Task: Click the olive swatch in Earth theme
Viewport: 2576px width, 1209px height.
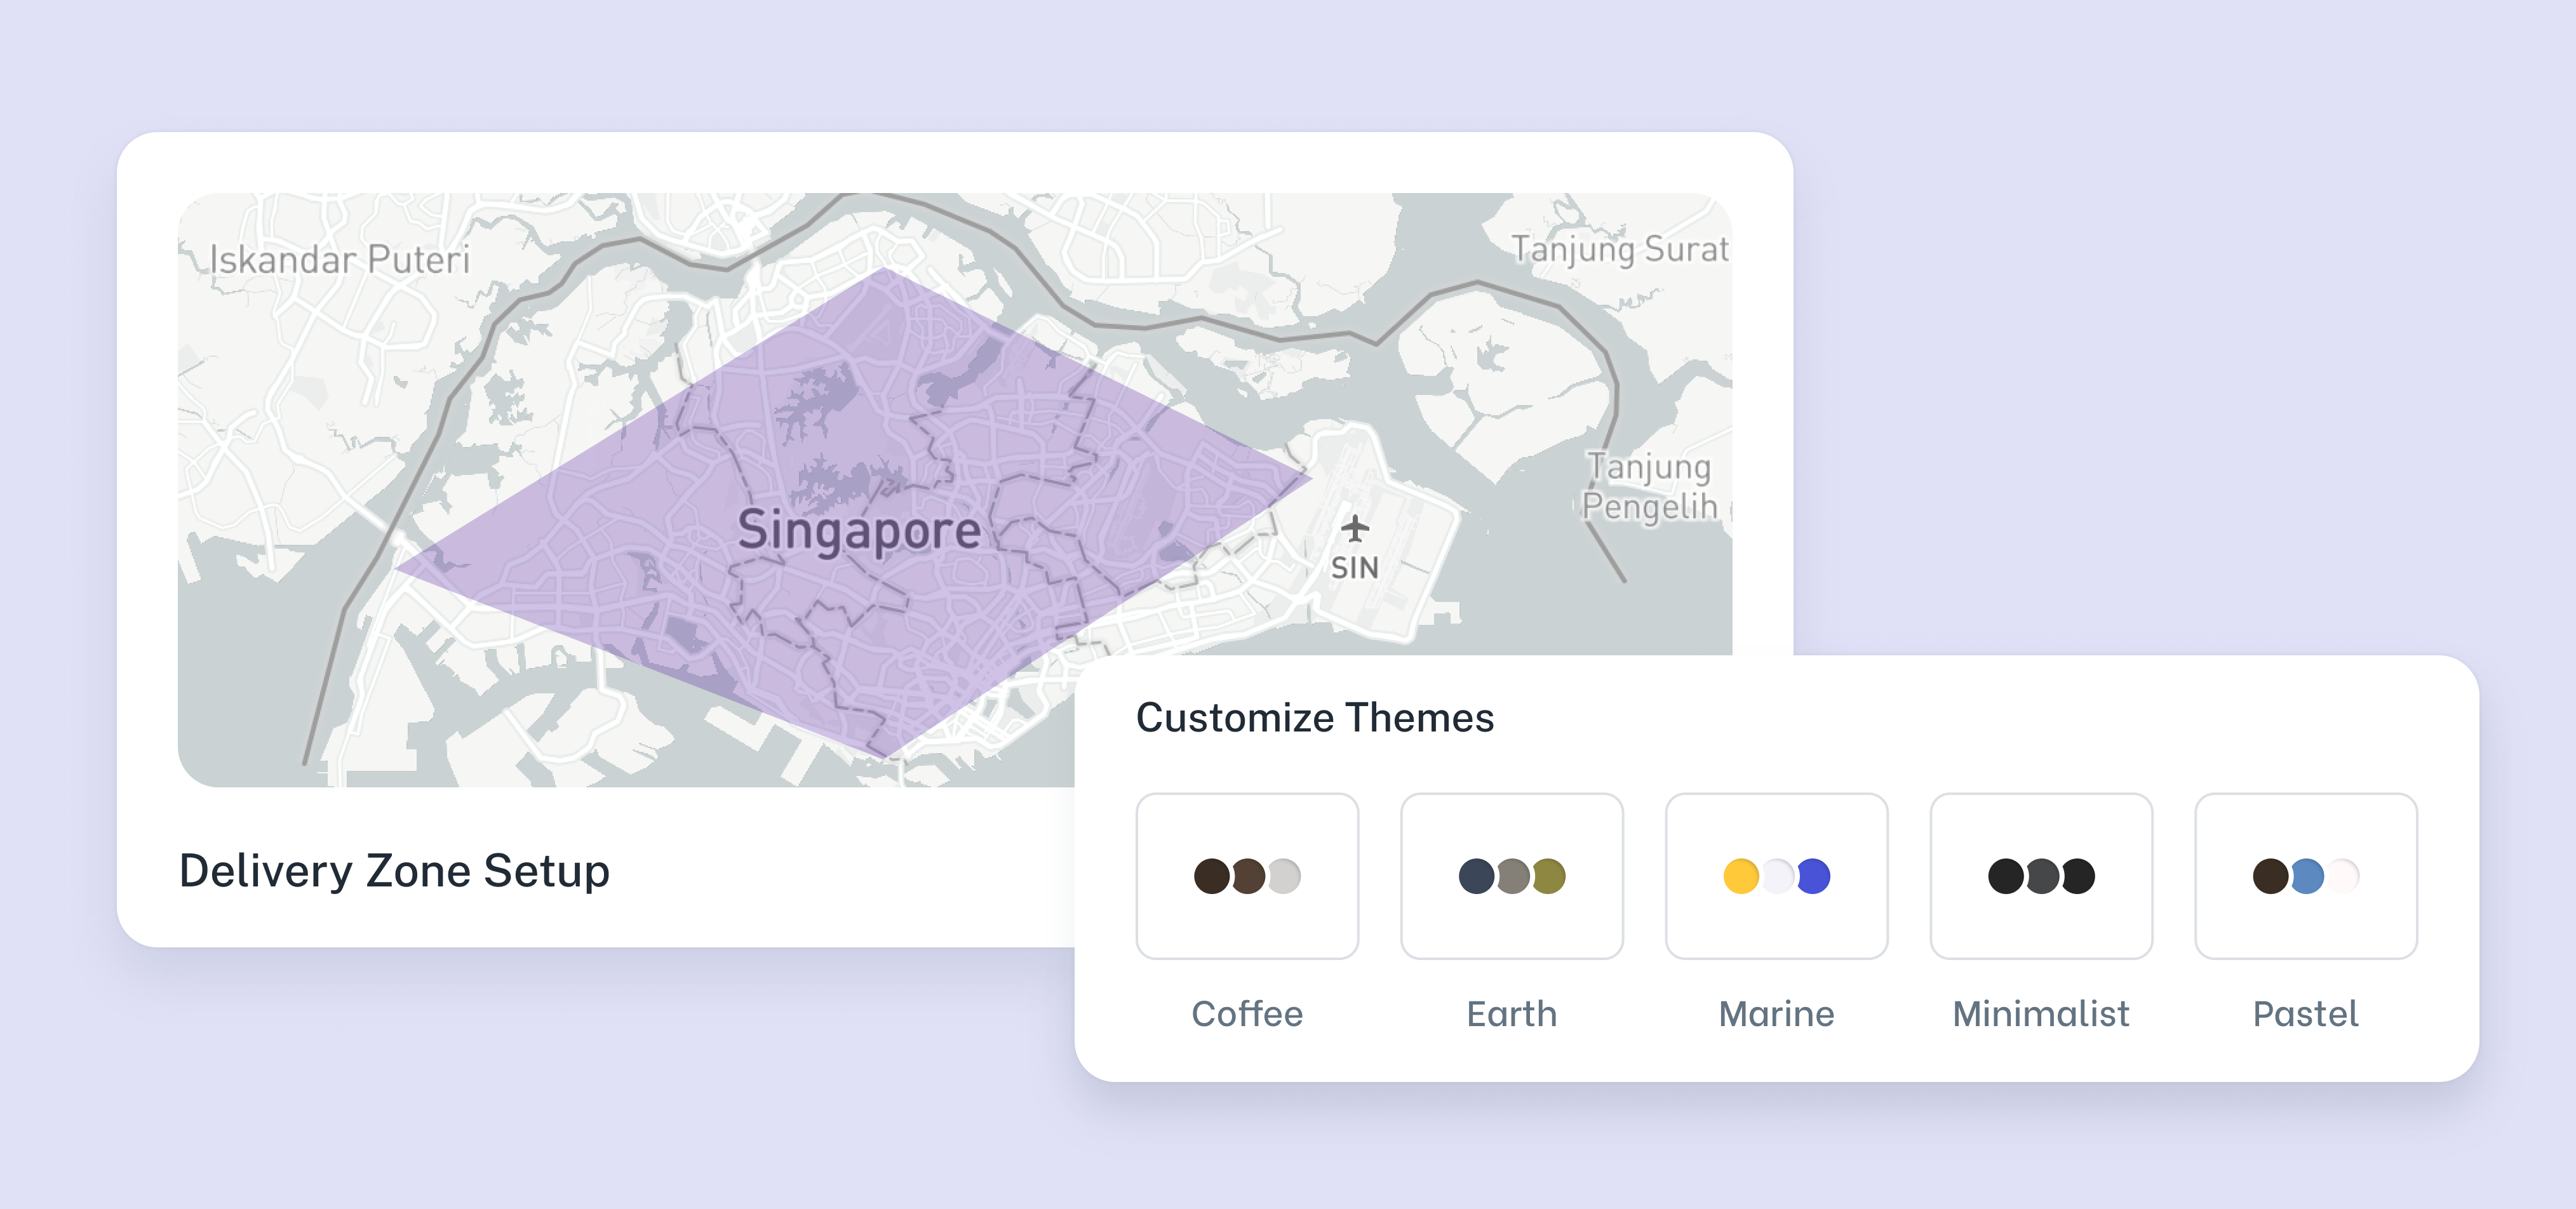Action: click(x=1550, y=877)
